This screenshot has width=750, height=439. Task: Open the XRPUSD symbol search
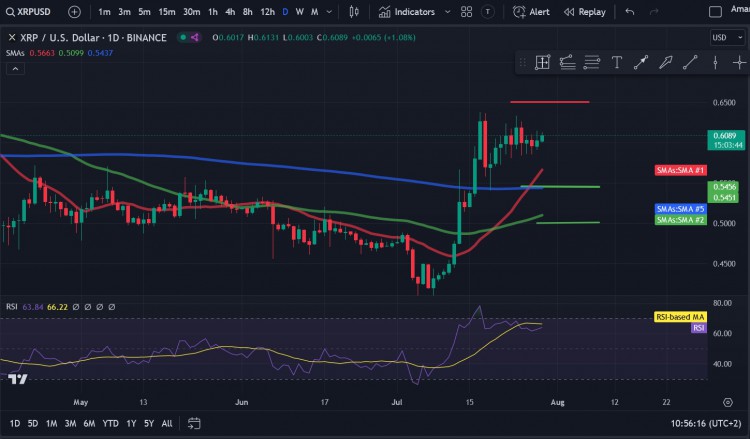28,11
